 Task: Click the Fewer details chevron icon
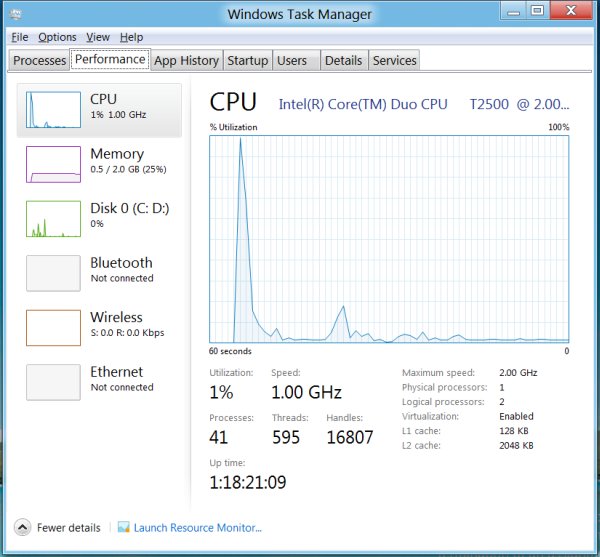[23, 528]
